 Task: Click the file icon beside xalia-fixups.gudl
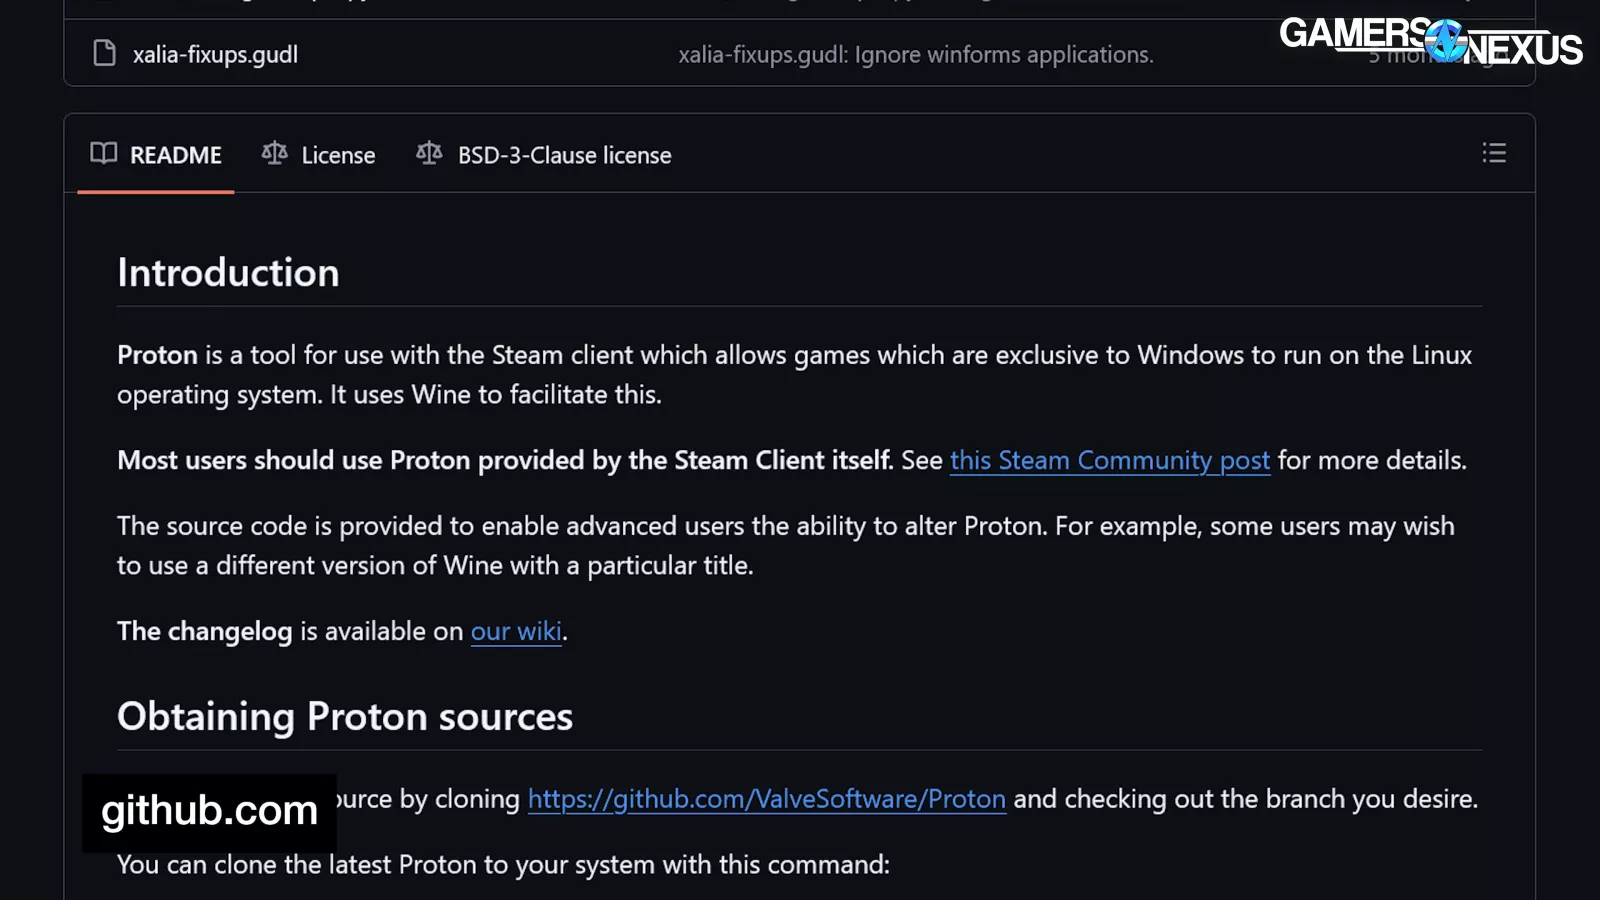point(104,53)
